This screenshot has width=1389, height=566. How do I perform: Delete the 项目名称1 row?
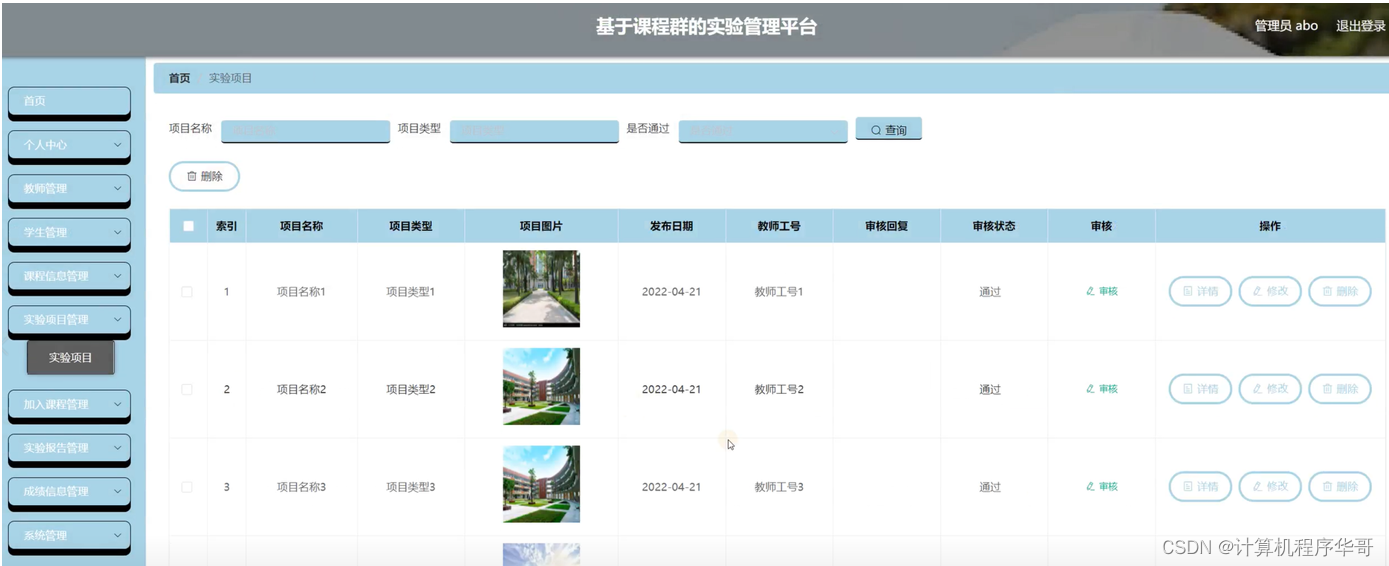pyautogui.click(x=1340, y=291)
